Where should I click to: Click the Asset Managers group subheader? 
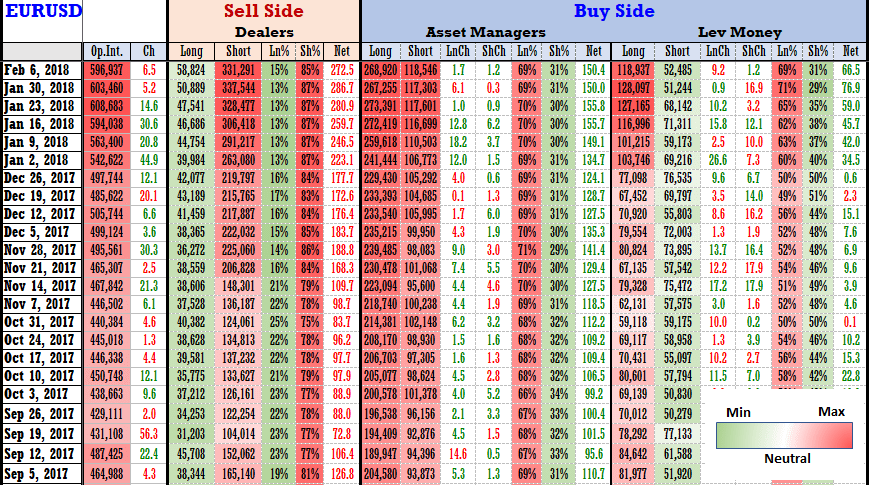pos(485,32)
